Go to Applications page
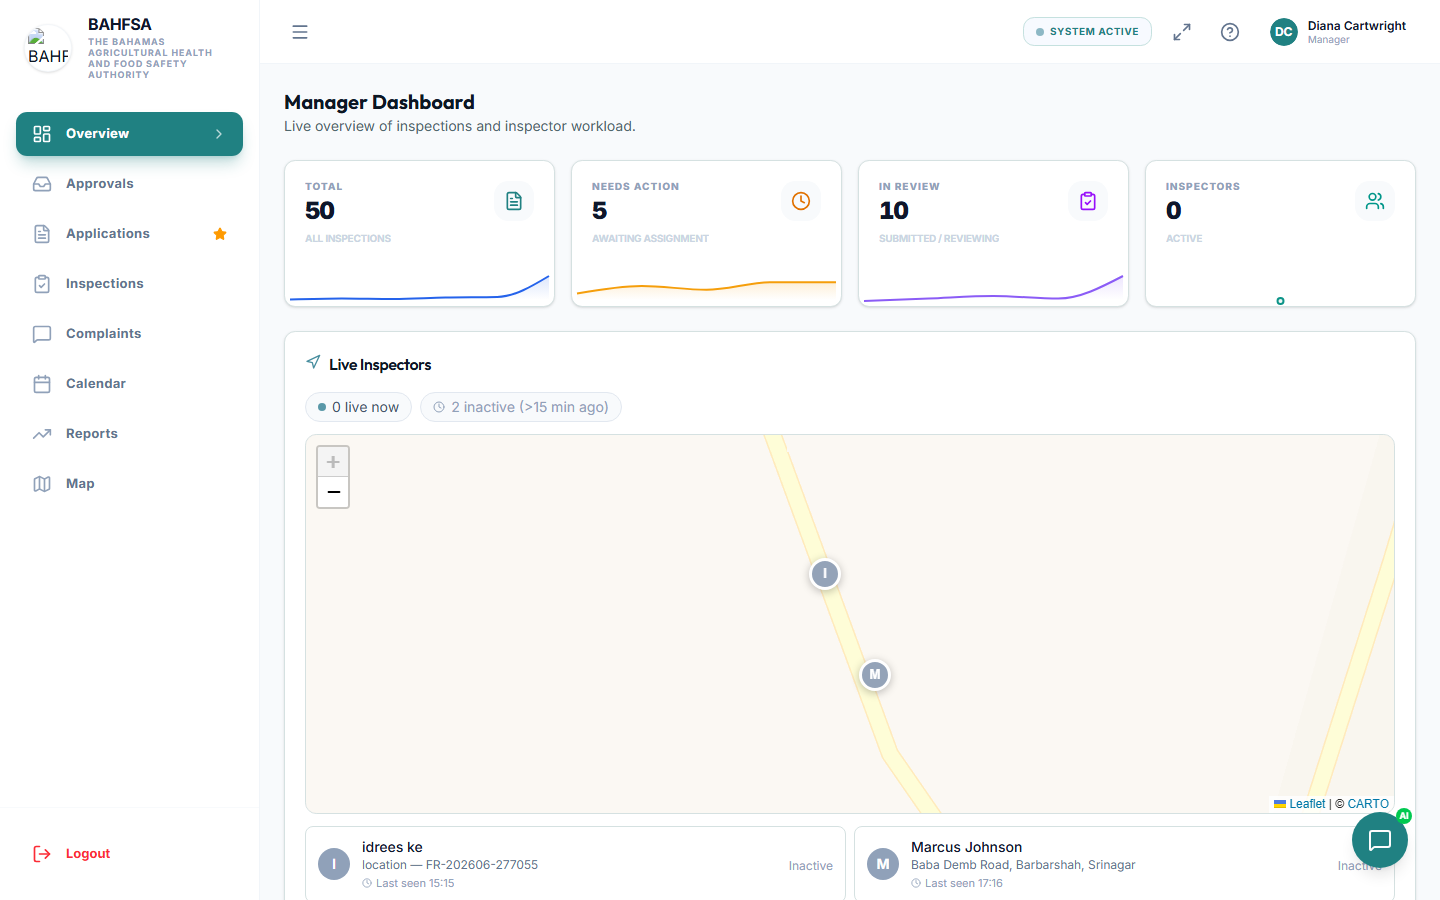Screen dimensions: 1440x900 coord(129,234)
